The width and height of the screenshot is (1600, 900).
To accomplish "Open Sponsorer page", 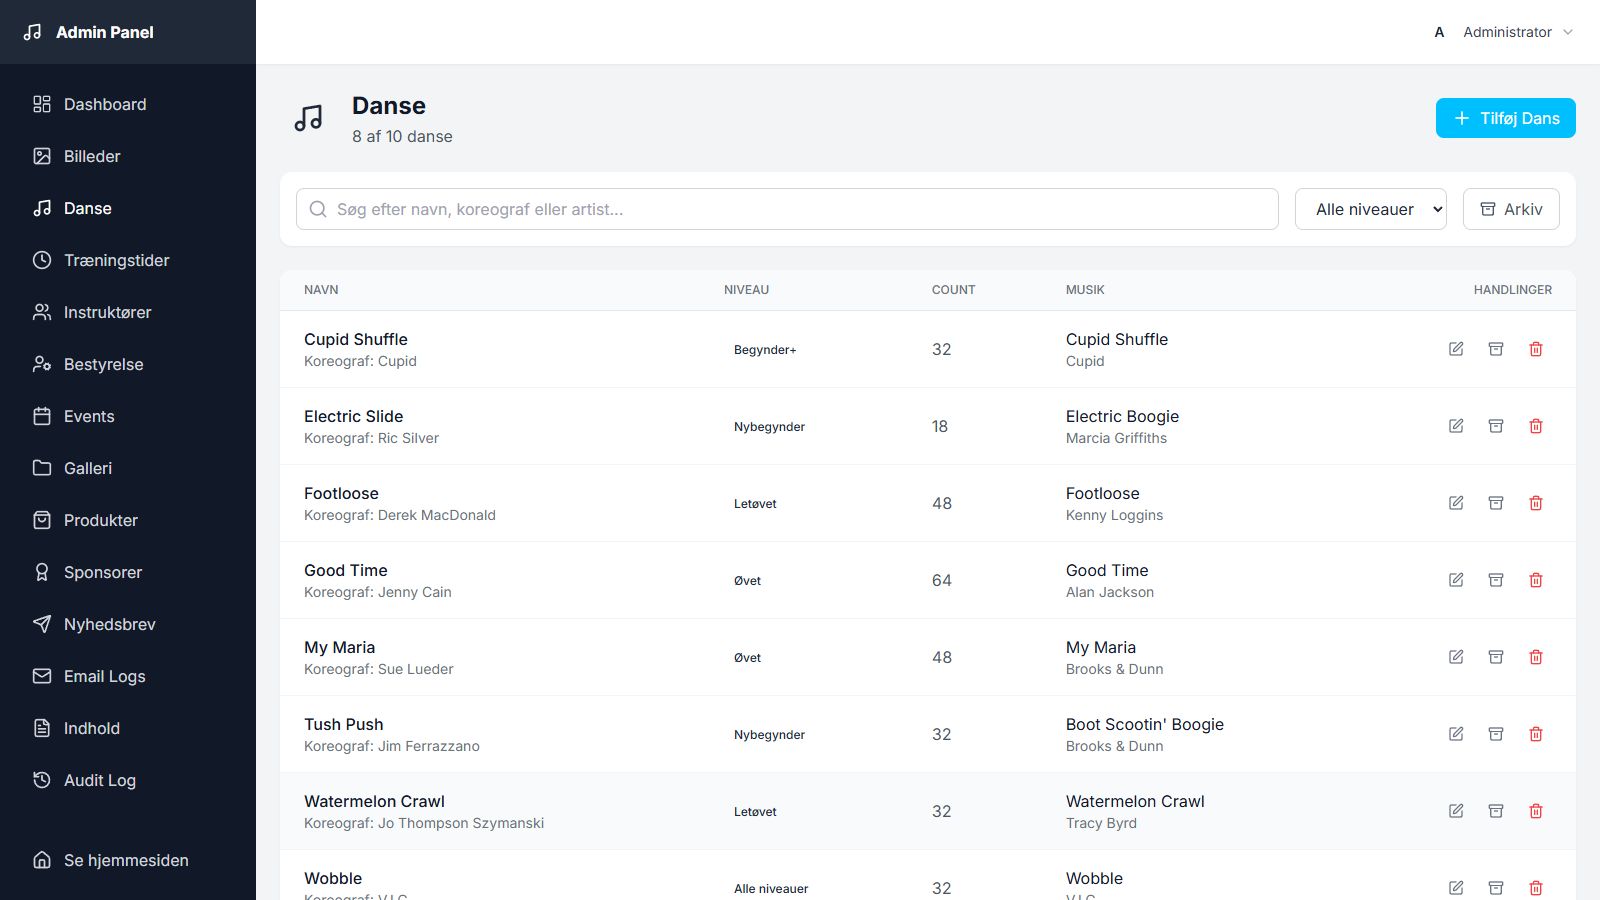I will tap(128, 572).
